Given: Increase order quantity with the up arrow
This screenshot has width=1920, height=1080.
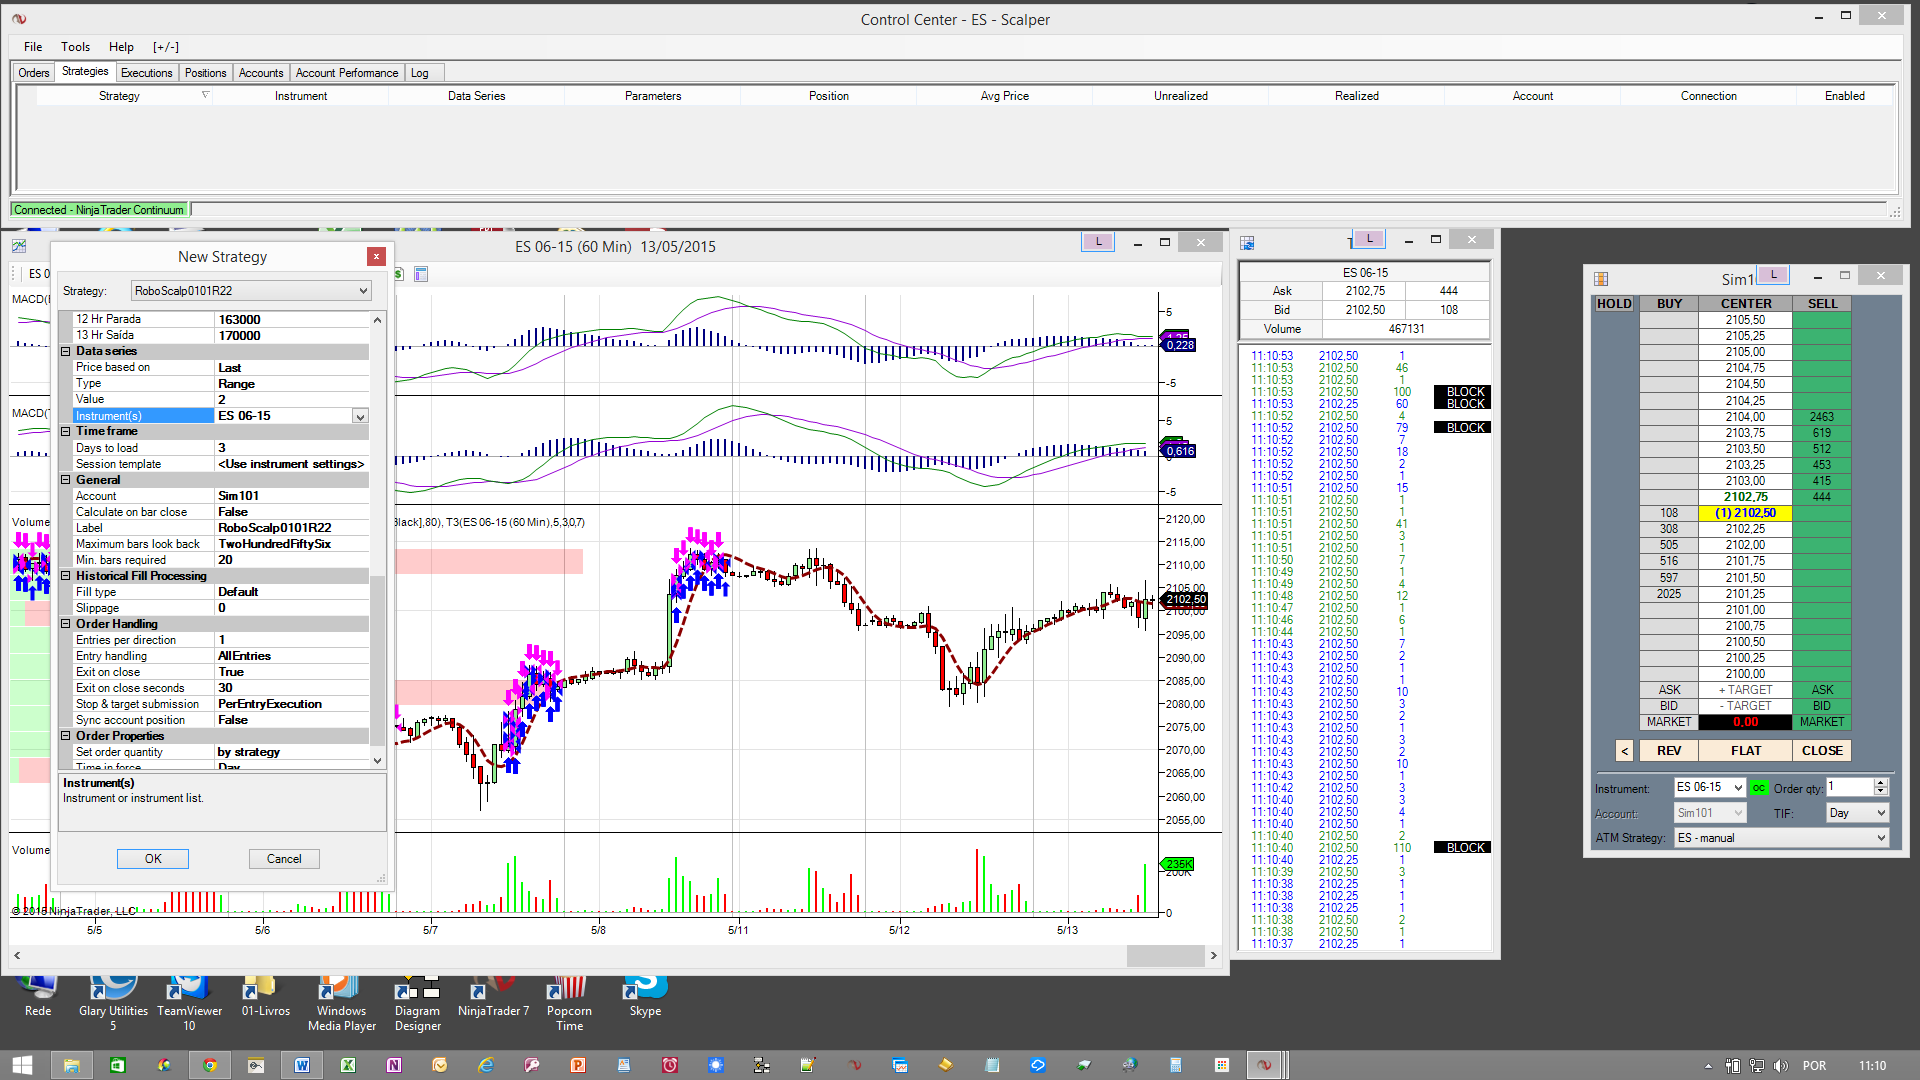Looking at the screenshot, I should (x=1880, y=783).
